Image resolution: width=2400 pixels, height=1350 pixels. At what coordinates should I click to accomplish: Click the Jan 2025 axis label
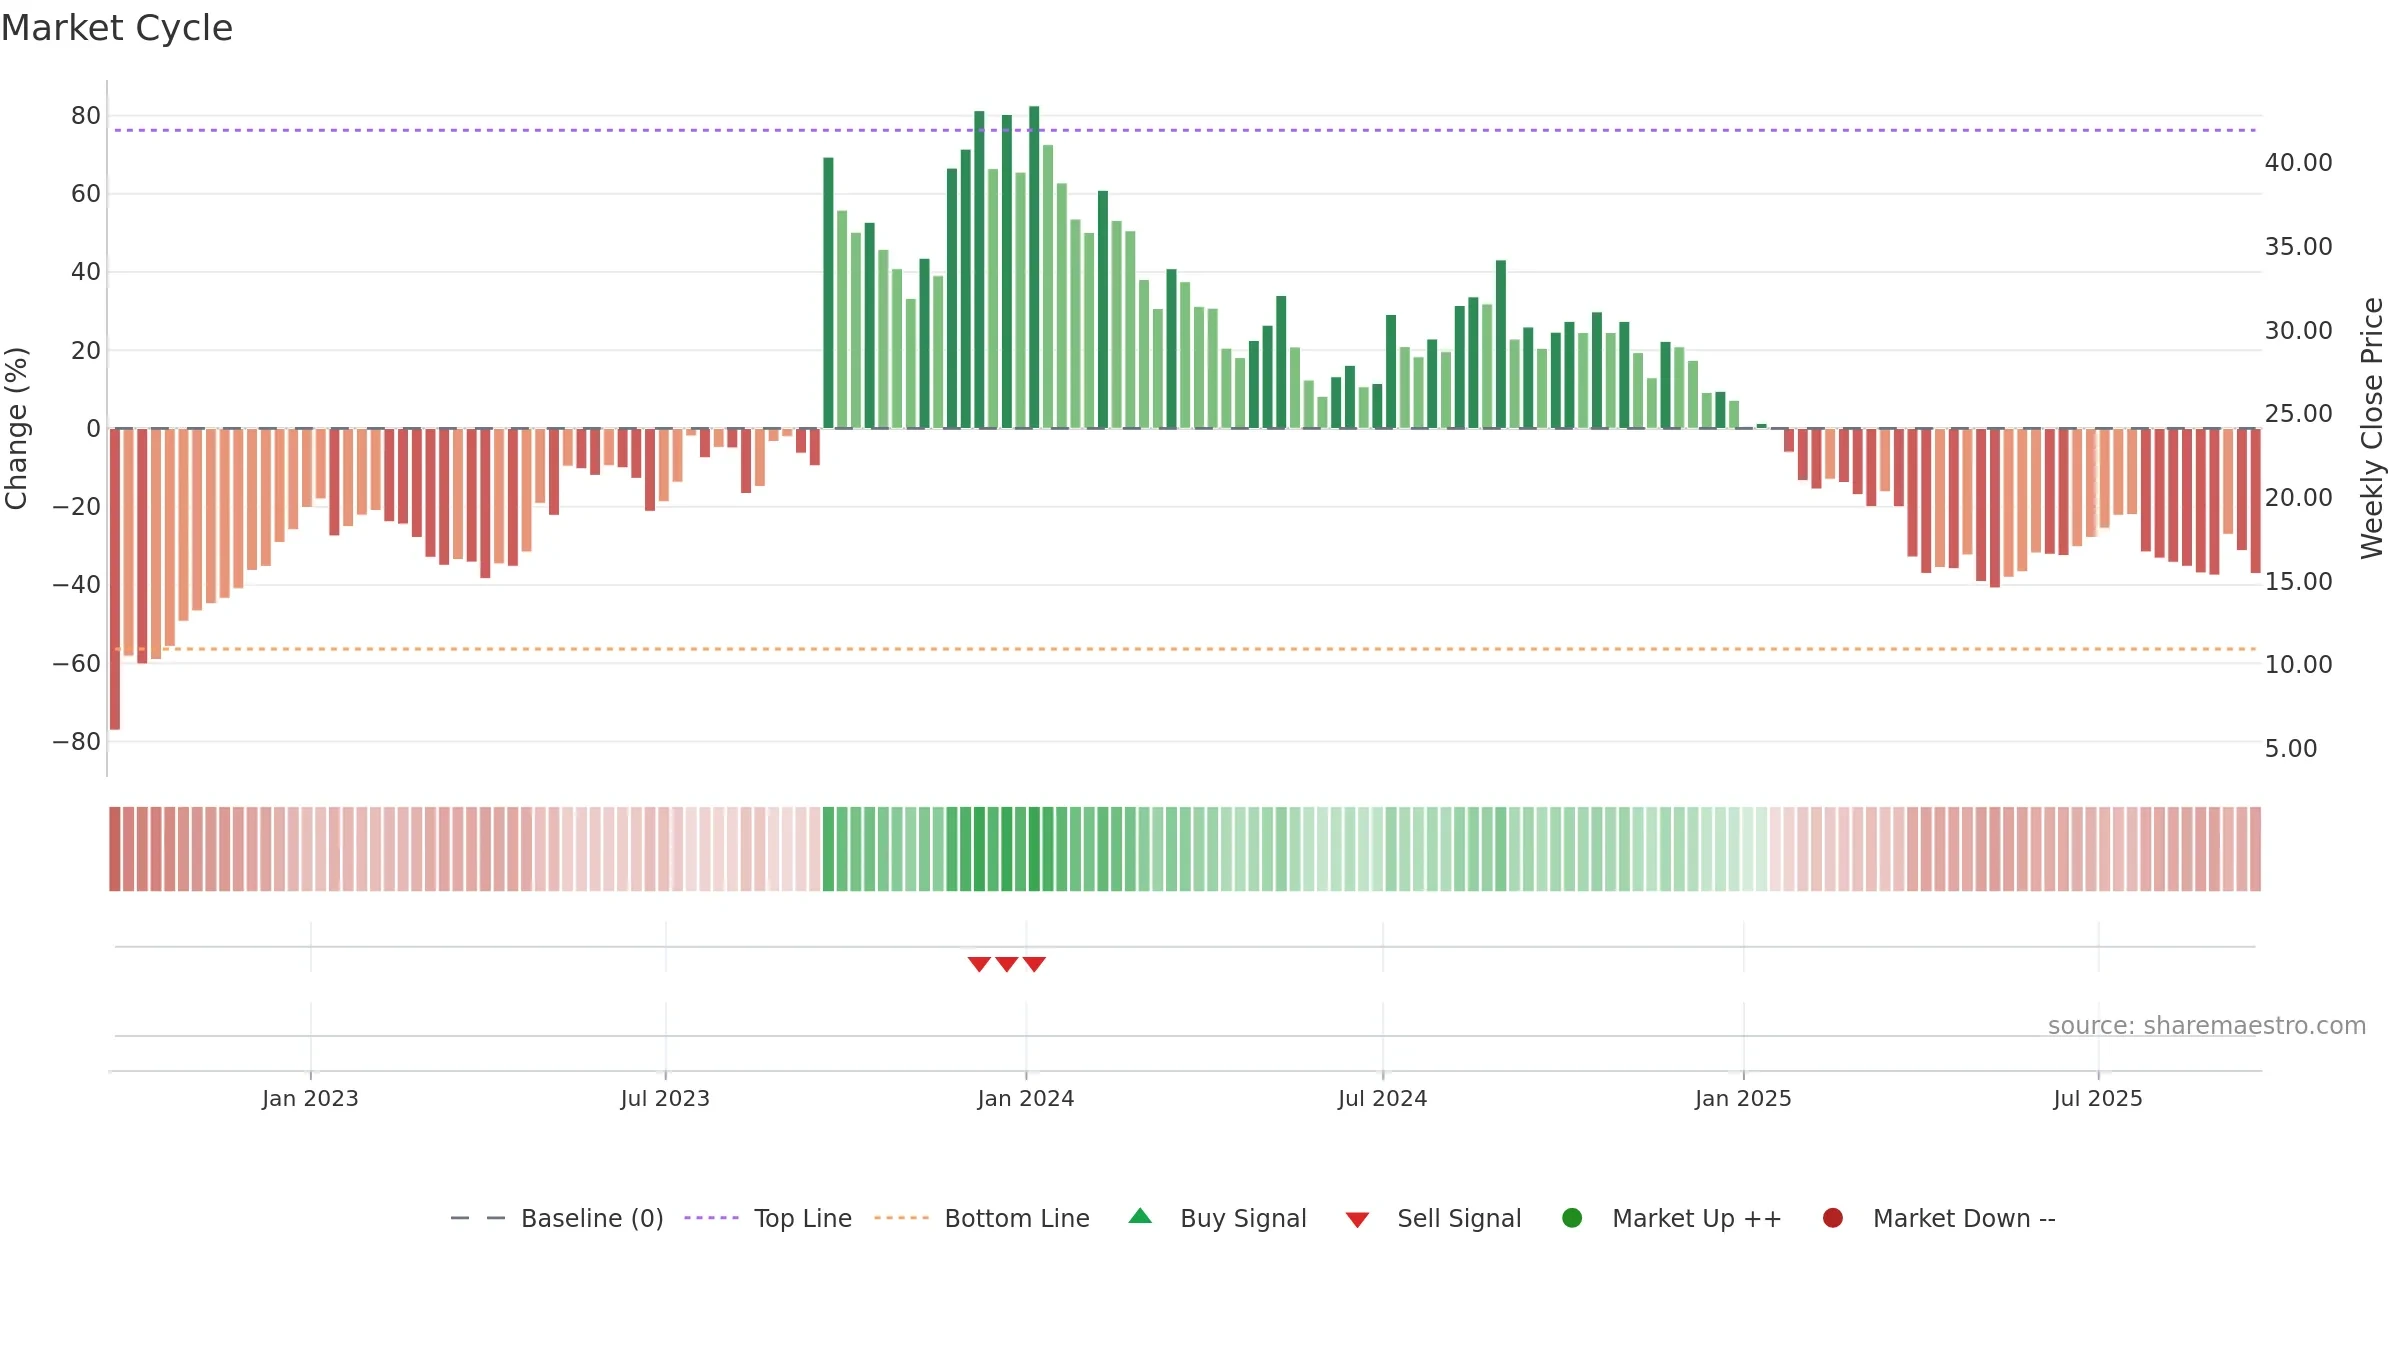[x=1743, y=1098]
